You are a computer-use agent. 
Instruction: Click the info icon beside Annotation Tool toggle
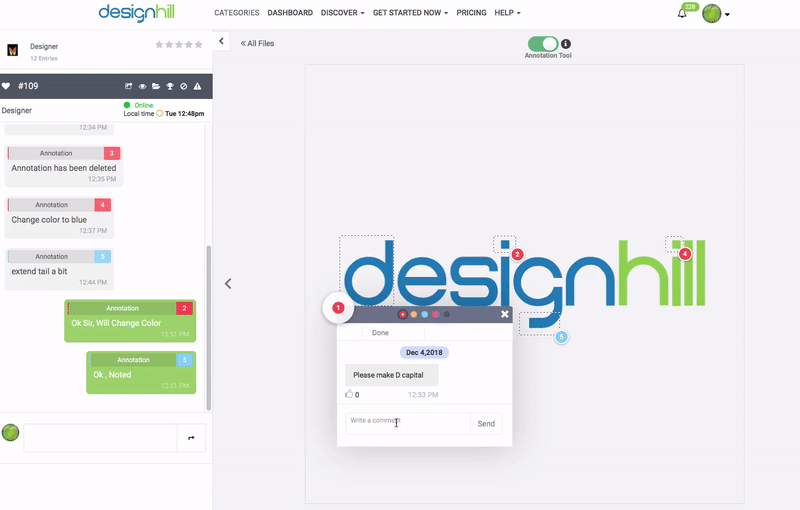point(566,44)
